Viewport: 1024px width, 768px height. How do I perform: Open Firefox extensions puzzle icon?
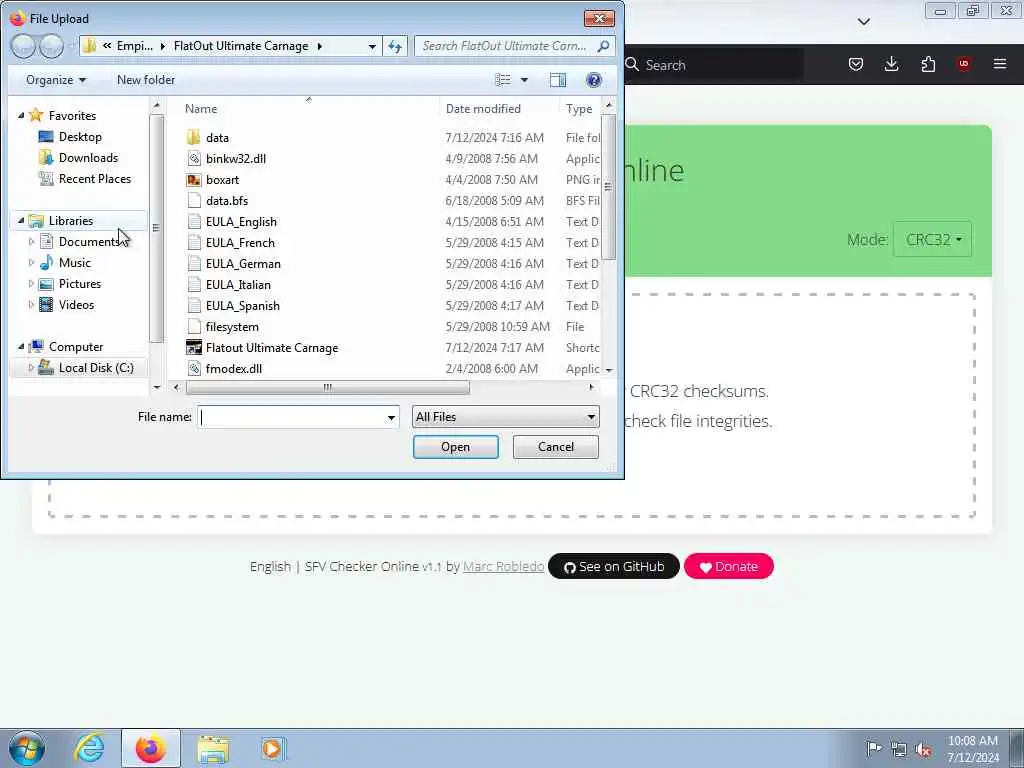928,64
